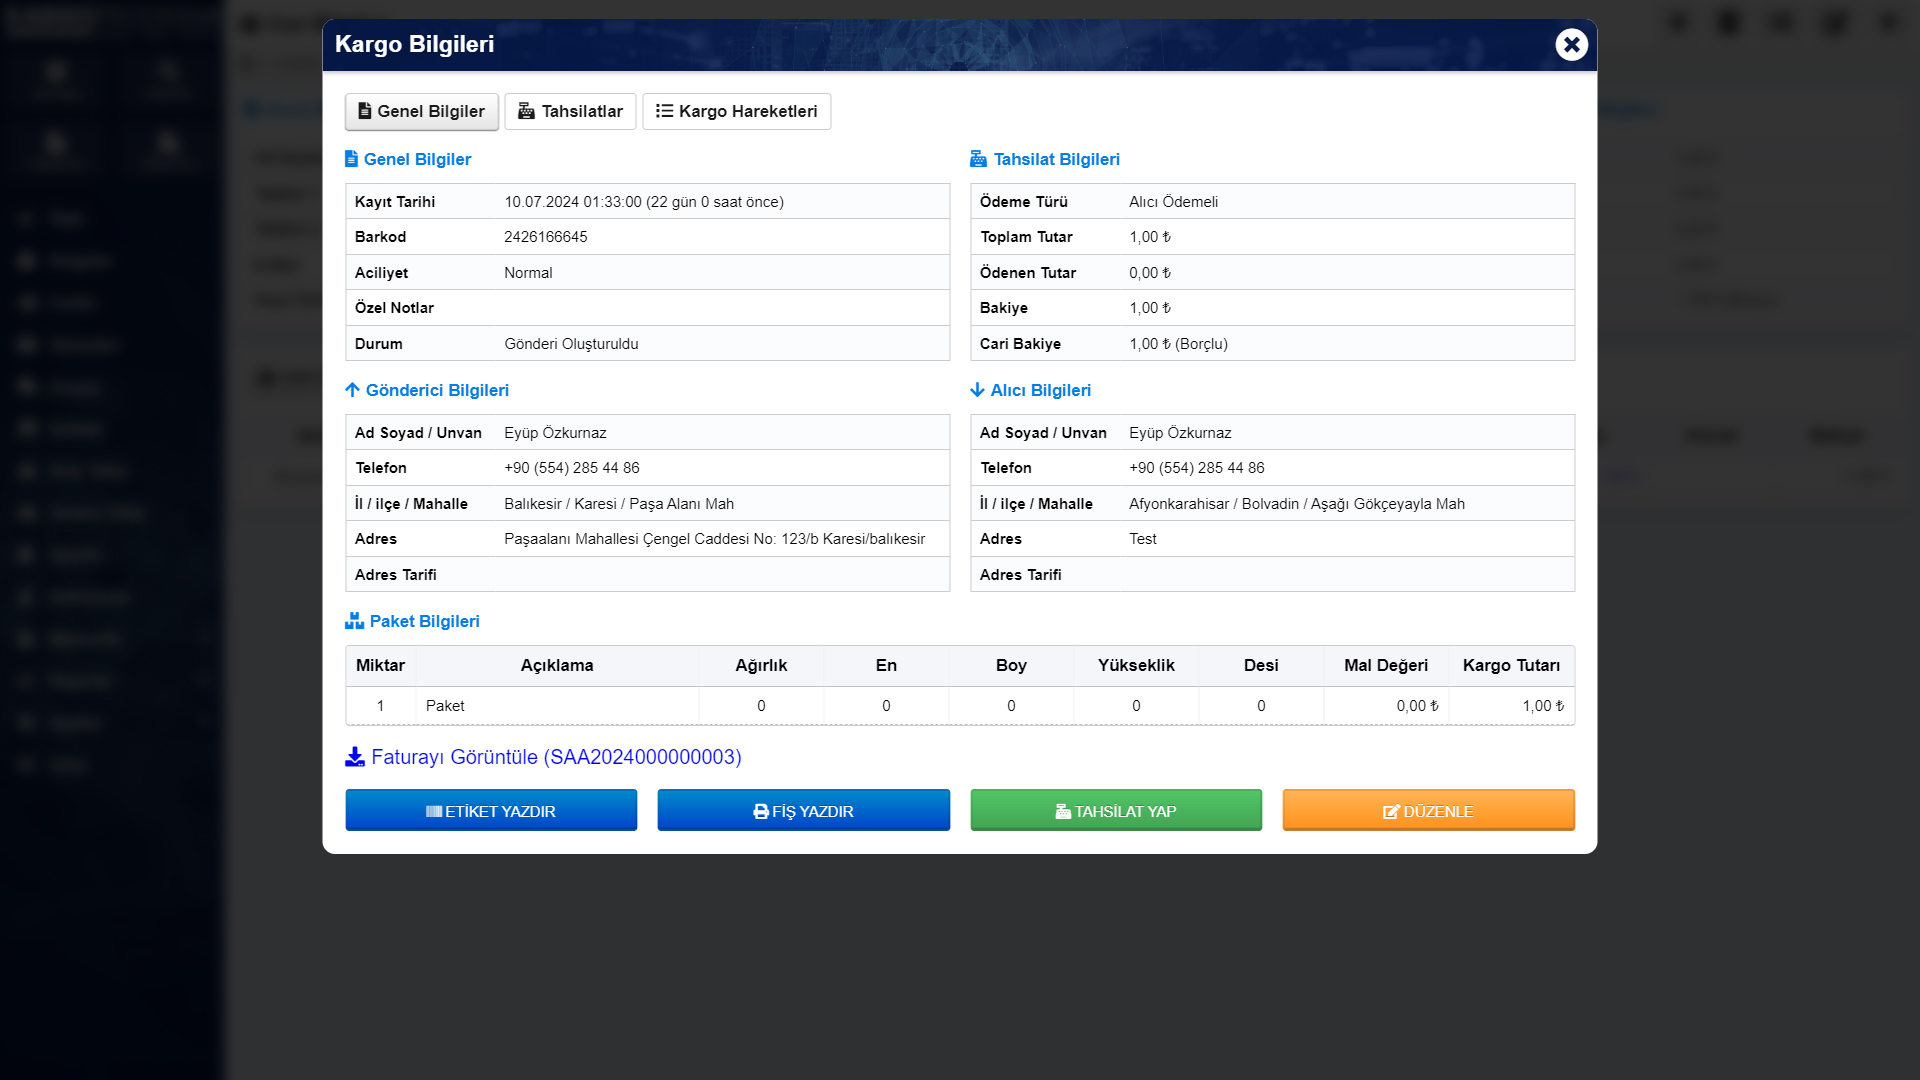Click the invoice download icon
Screen dimensions: 1920x1080
click(354, 757)
